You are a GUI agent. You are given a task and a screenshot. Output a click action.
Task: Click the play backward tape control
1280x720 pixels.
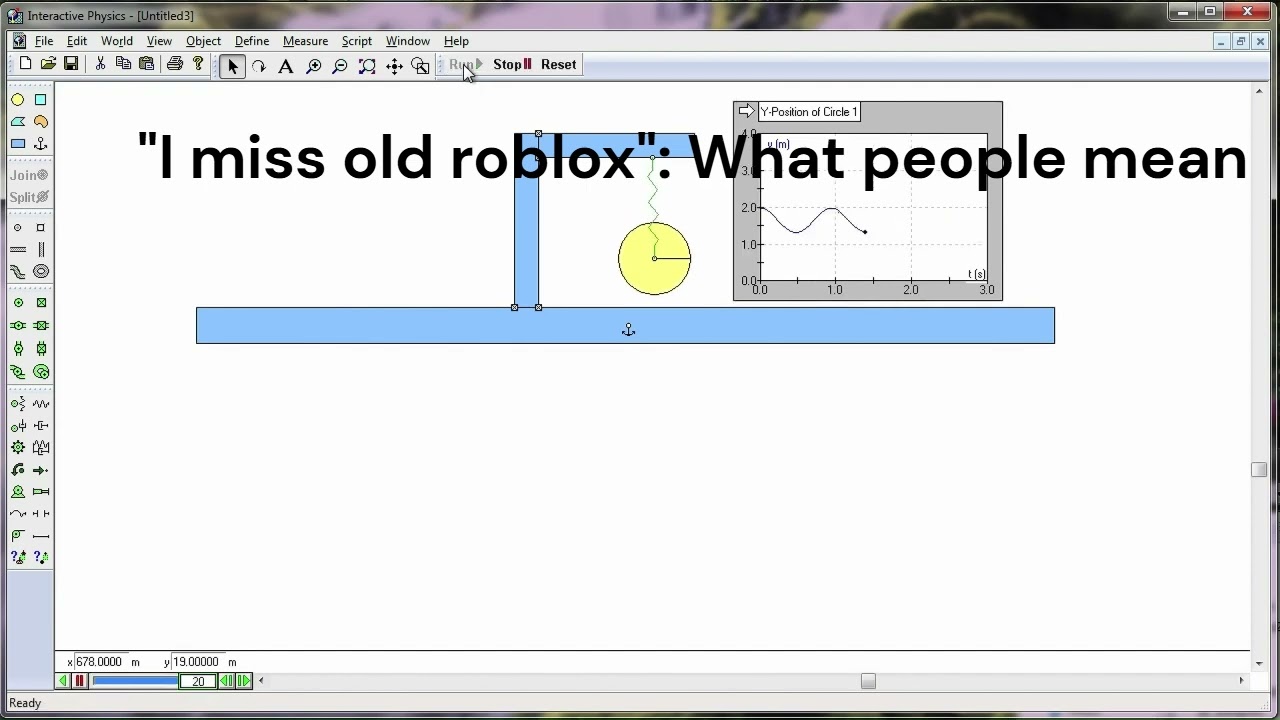pos(63,681)
